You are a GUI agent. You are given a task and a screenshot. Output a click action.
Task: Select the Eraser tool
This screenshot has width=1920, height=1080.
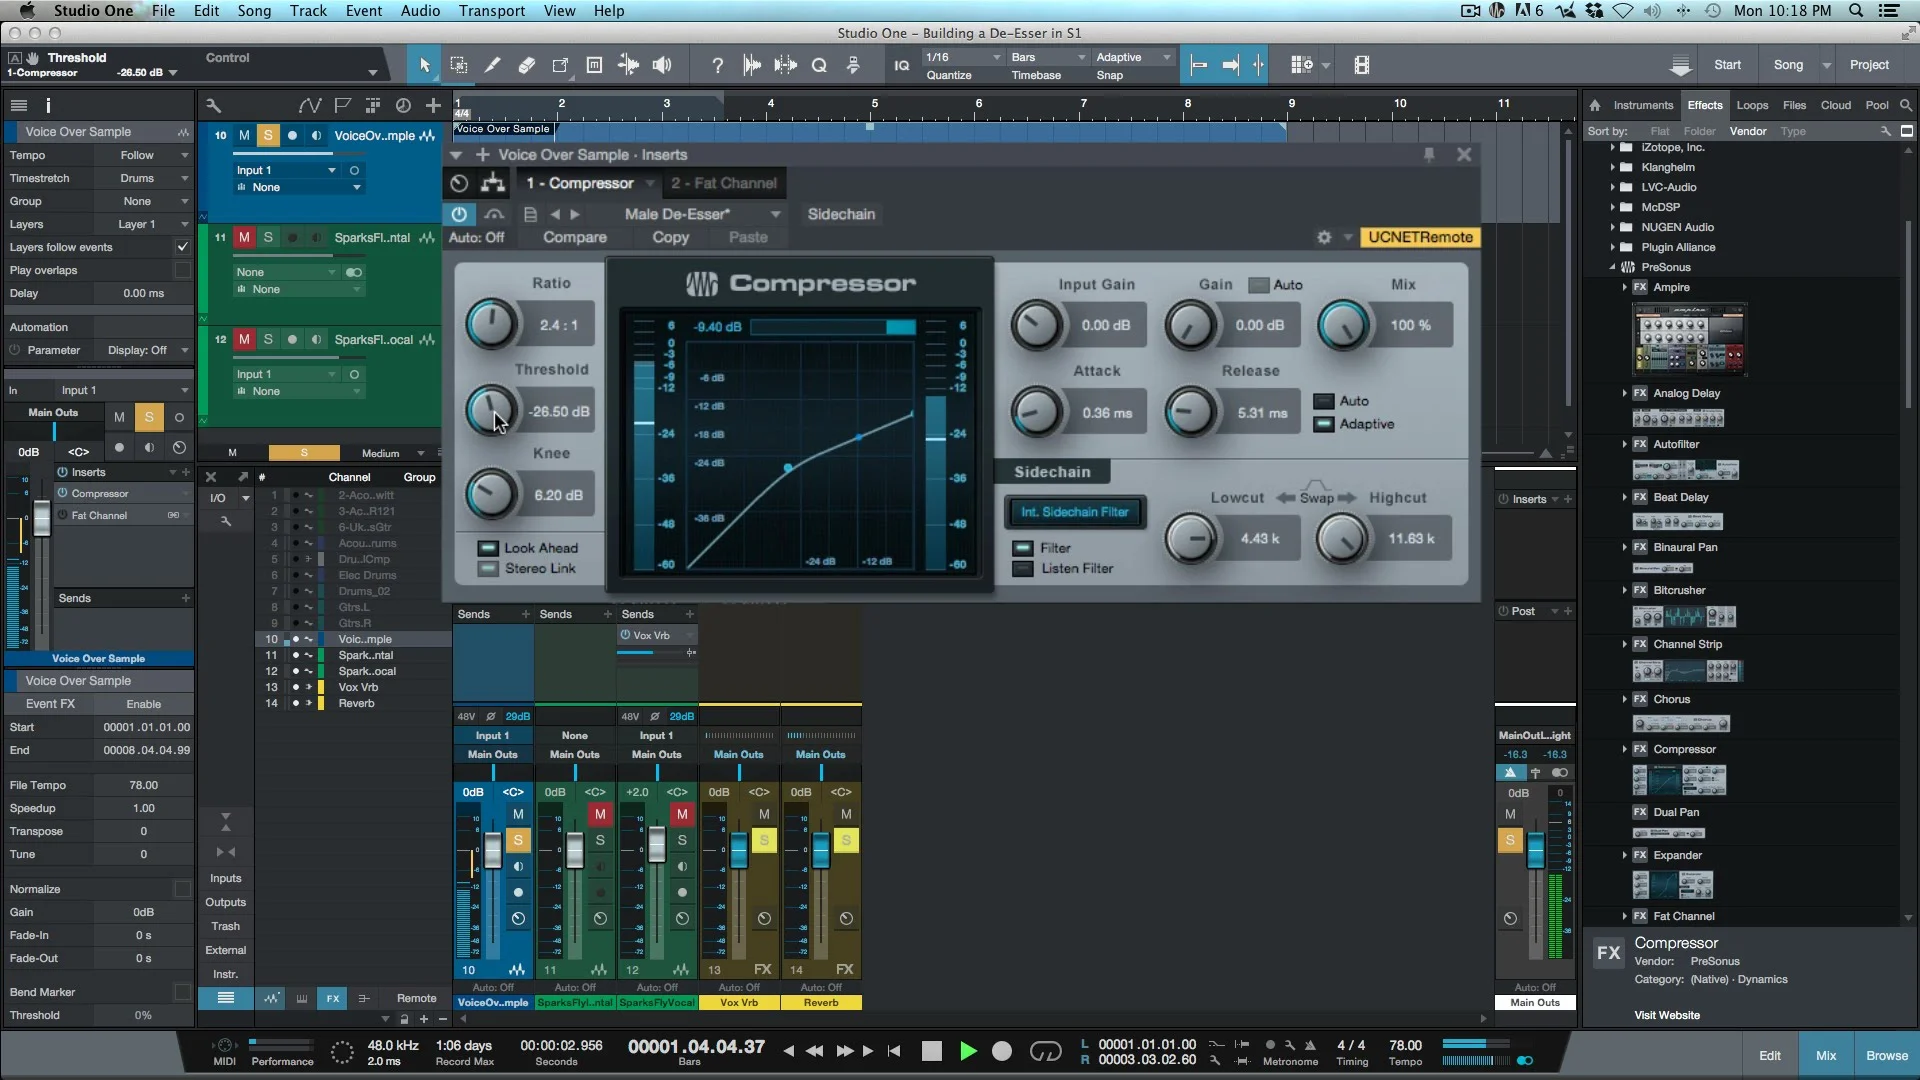pos(526,66)
